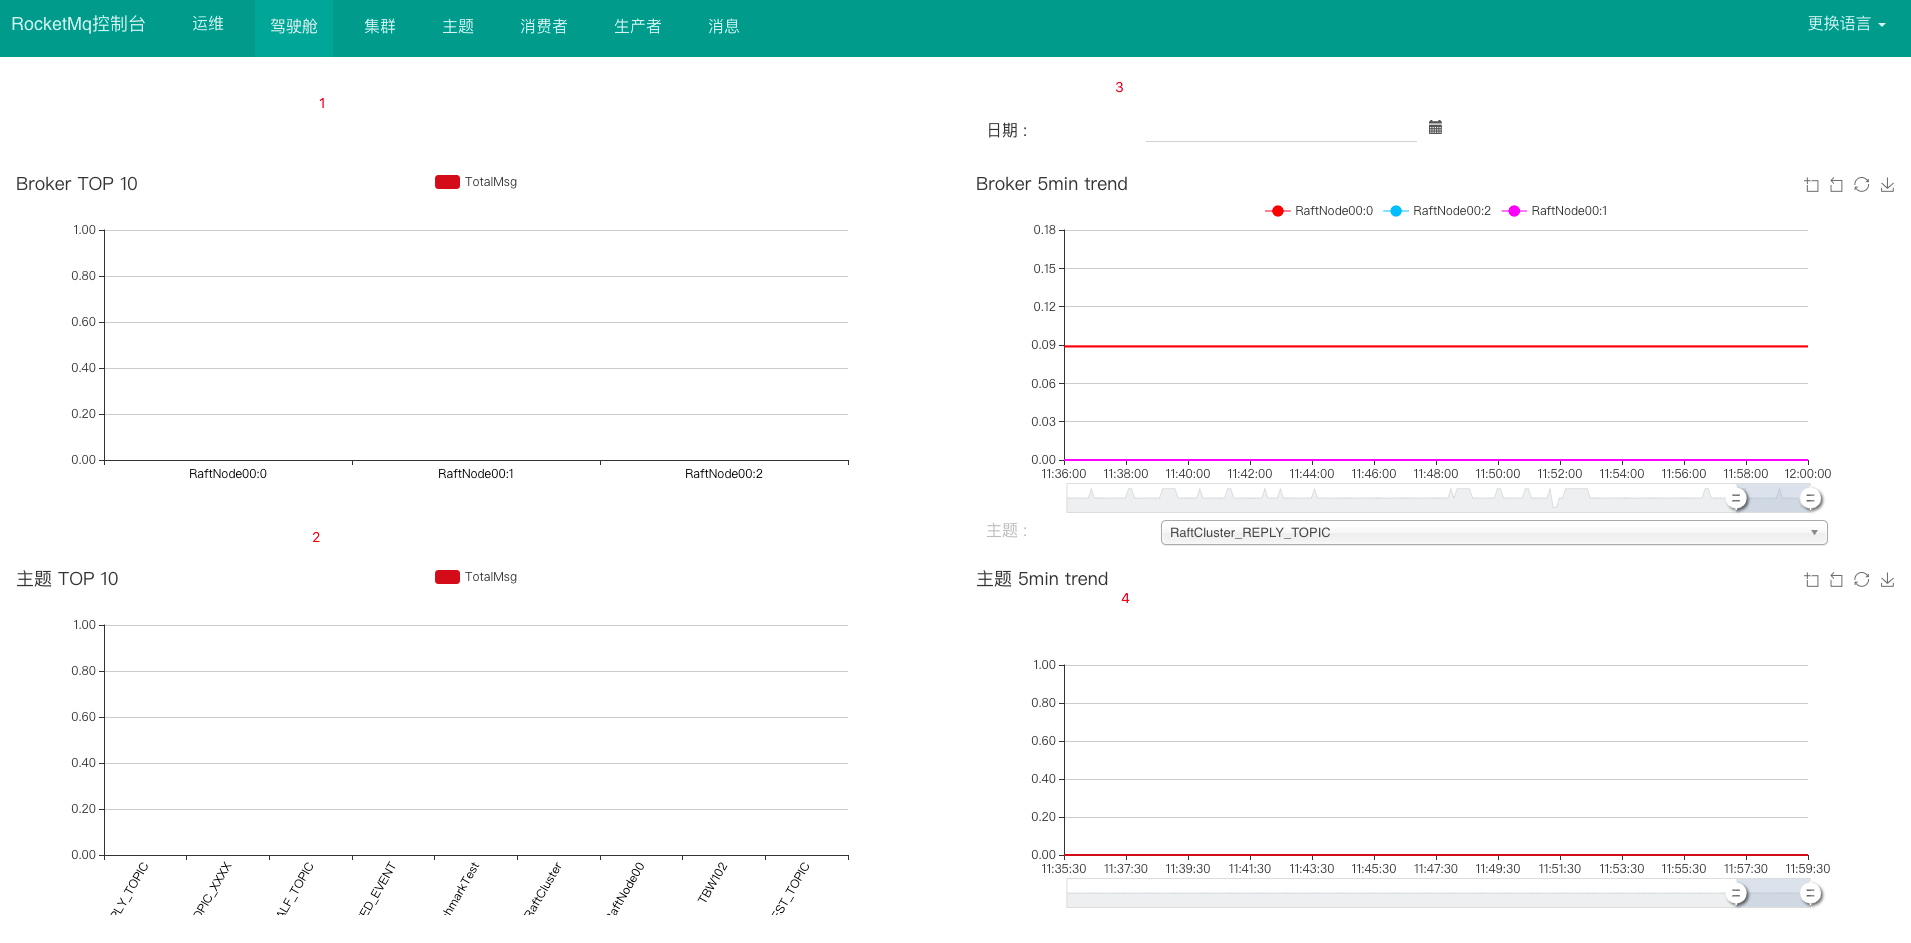Click the 主题 TOP 10 chart title

point(67,579)
